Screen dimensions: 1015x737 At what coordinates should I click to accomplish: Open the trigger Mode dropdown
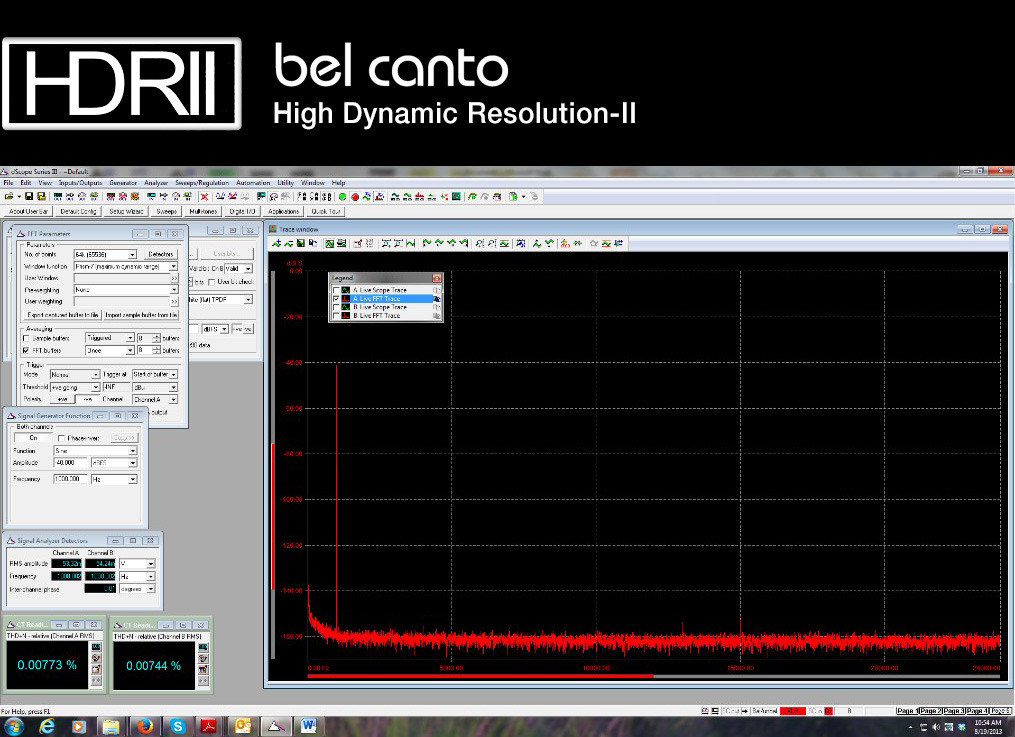point(96,375)
